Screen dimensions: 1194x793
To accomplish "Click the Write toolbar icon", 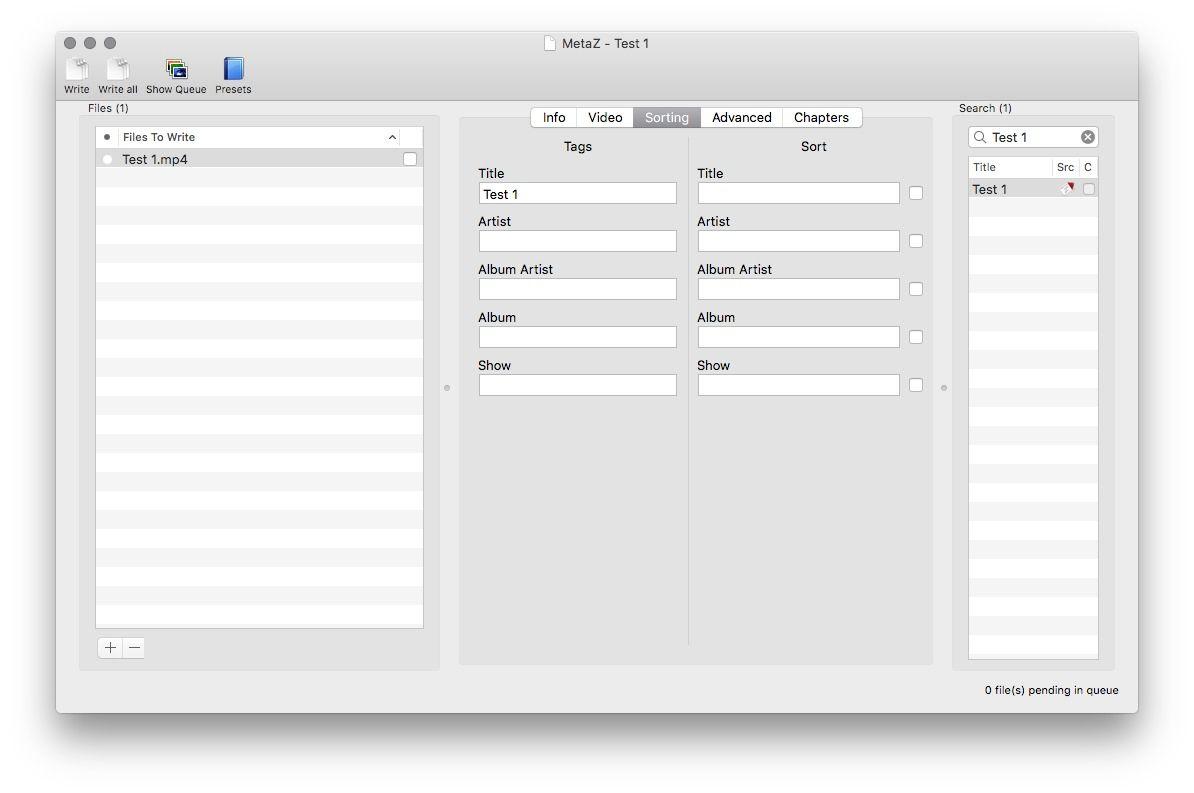I will pos(77,70).
